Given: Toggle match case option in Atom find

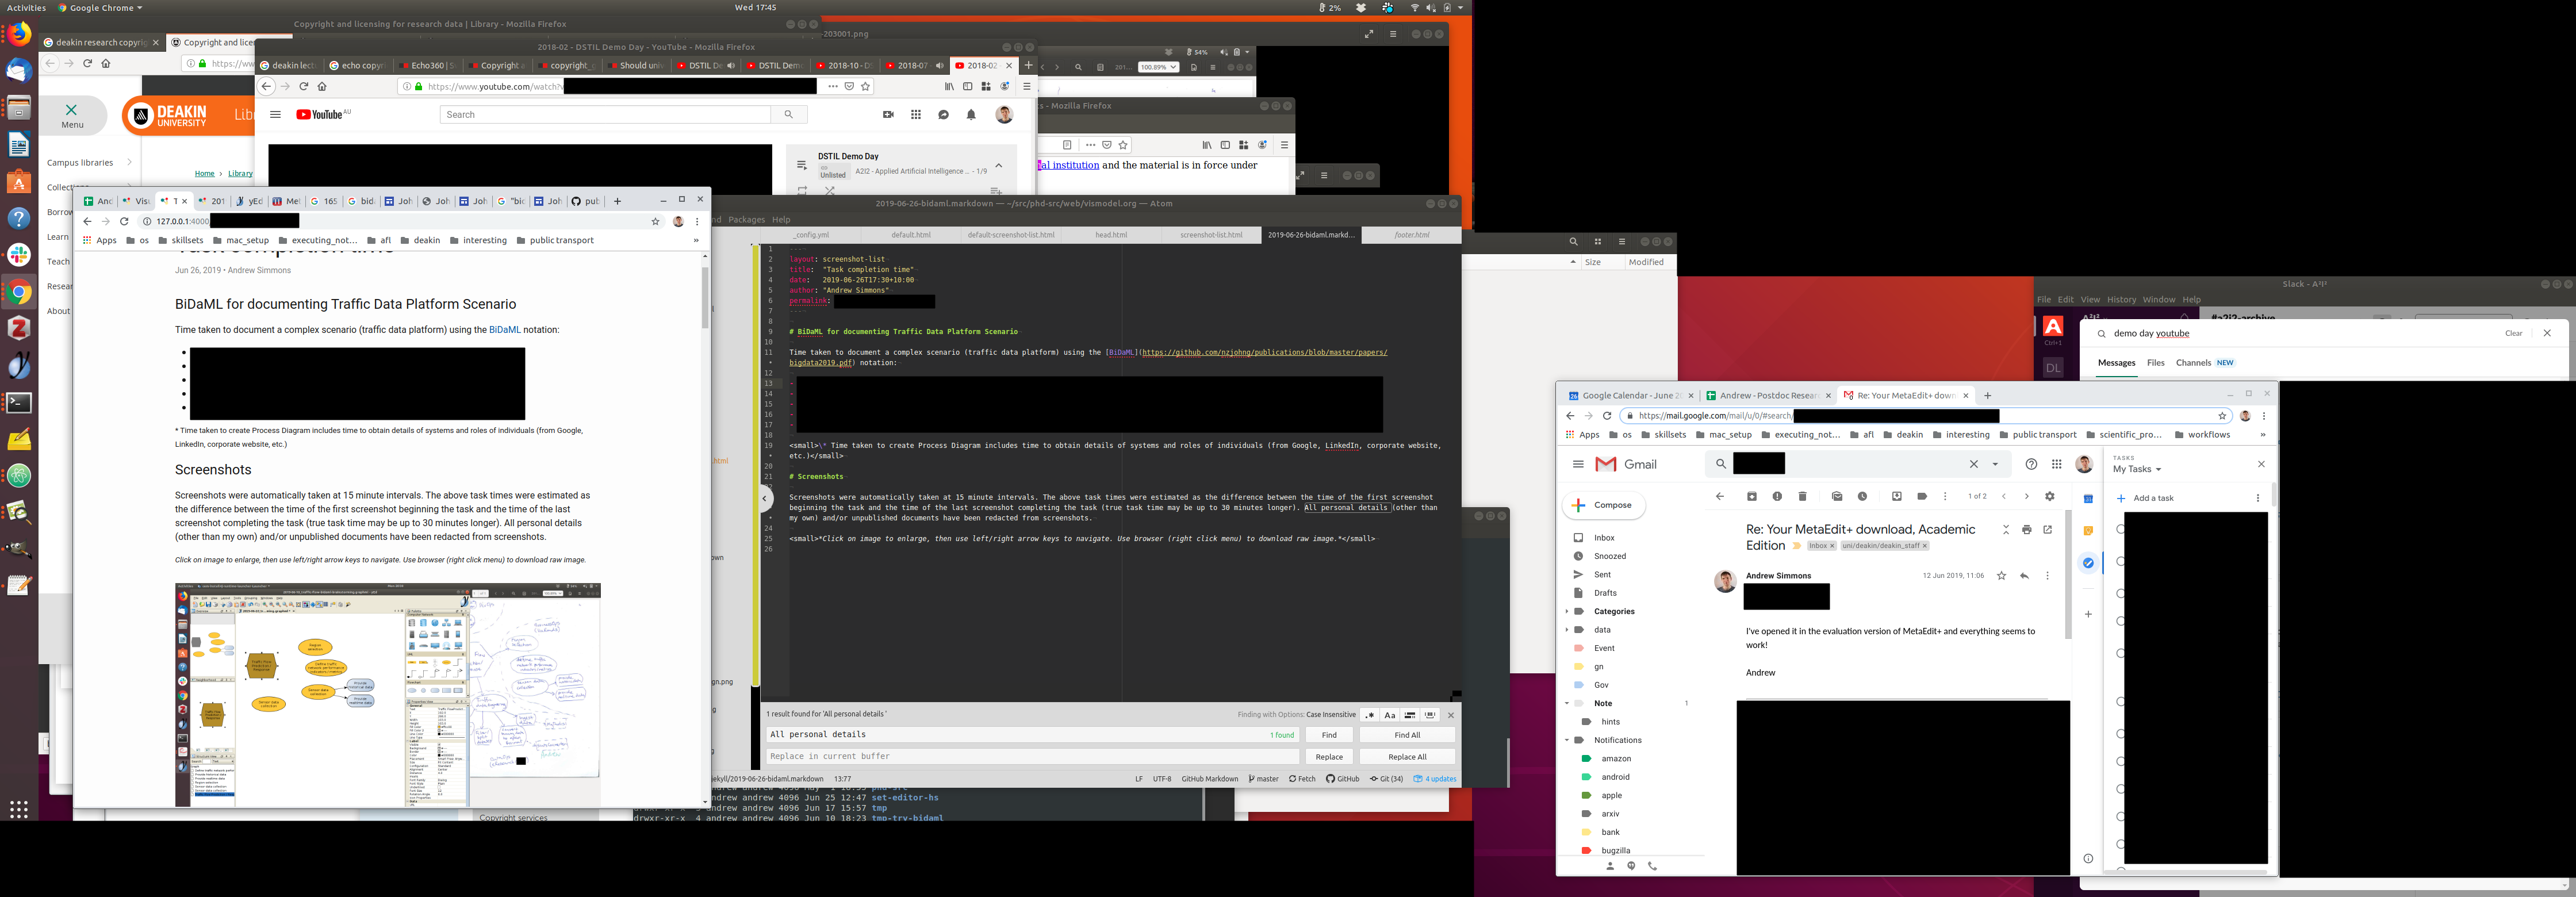Looking at the screenshot, I should pos(1389,715).
